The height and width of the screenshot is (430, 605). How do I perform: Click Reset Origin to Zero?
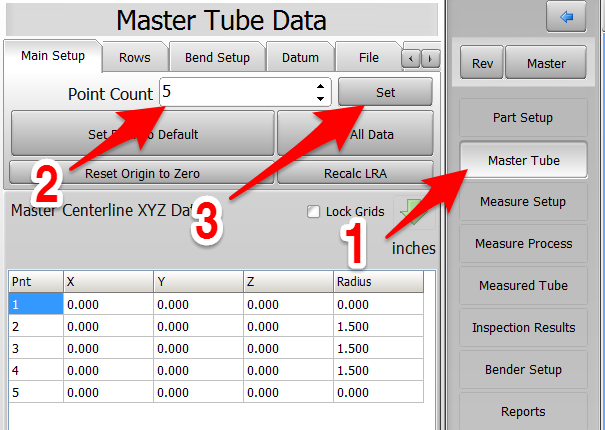142,173
